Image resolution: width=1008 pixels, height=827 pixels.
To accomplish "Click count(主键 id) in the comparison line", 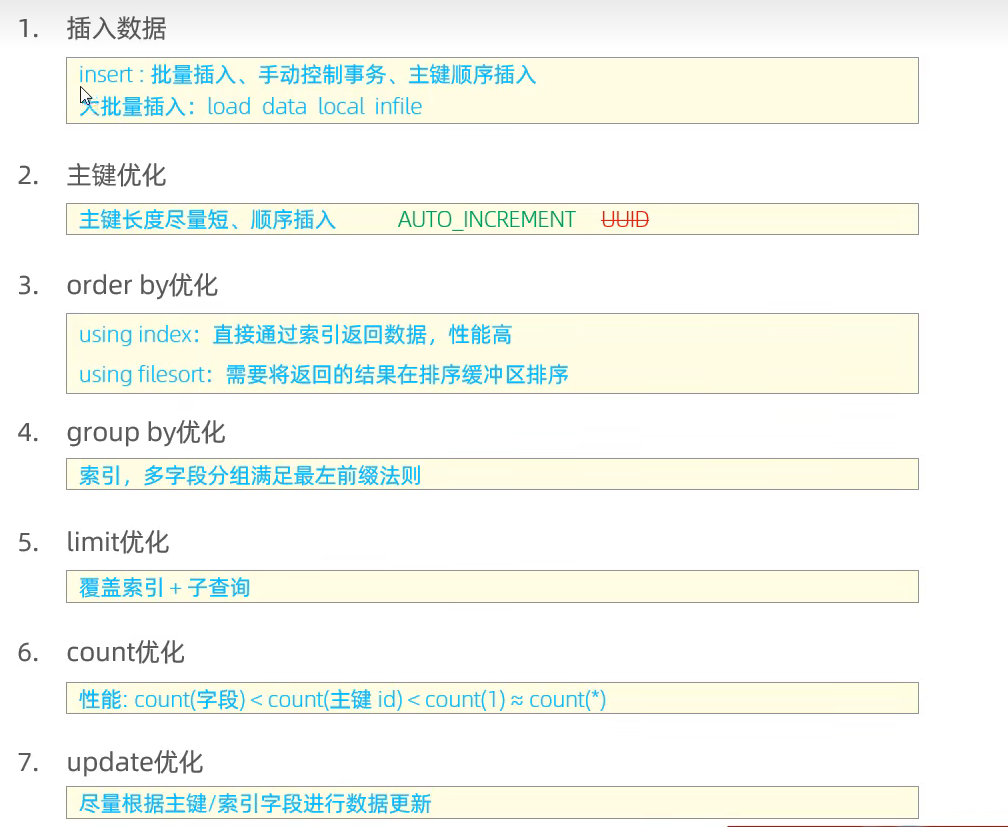I will tap(334, 700).
